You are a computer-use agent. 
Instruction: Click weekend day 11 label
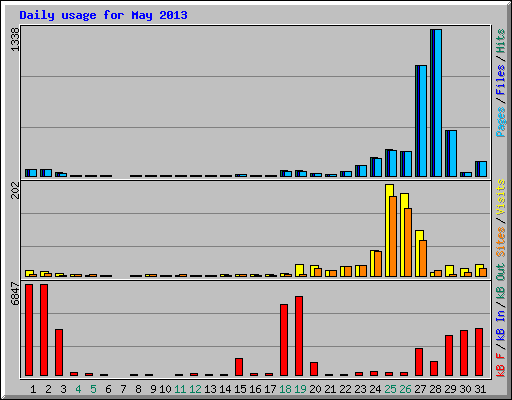[x=180, y=389]
